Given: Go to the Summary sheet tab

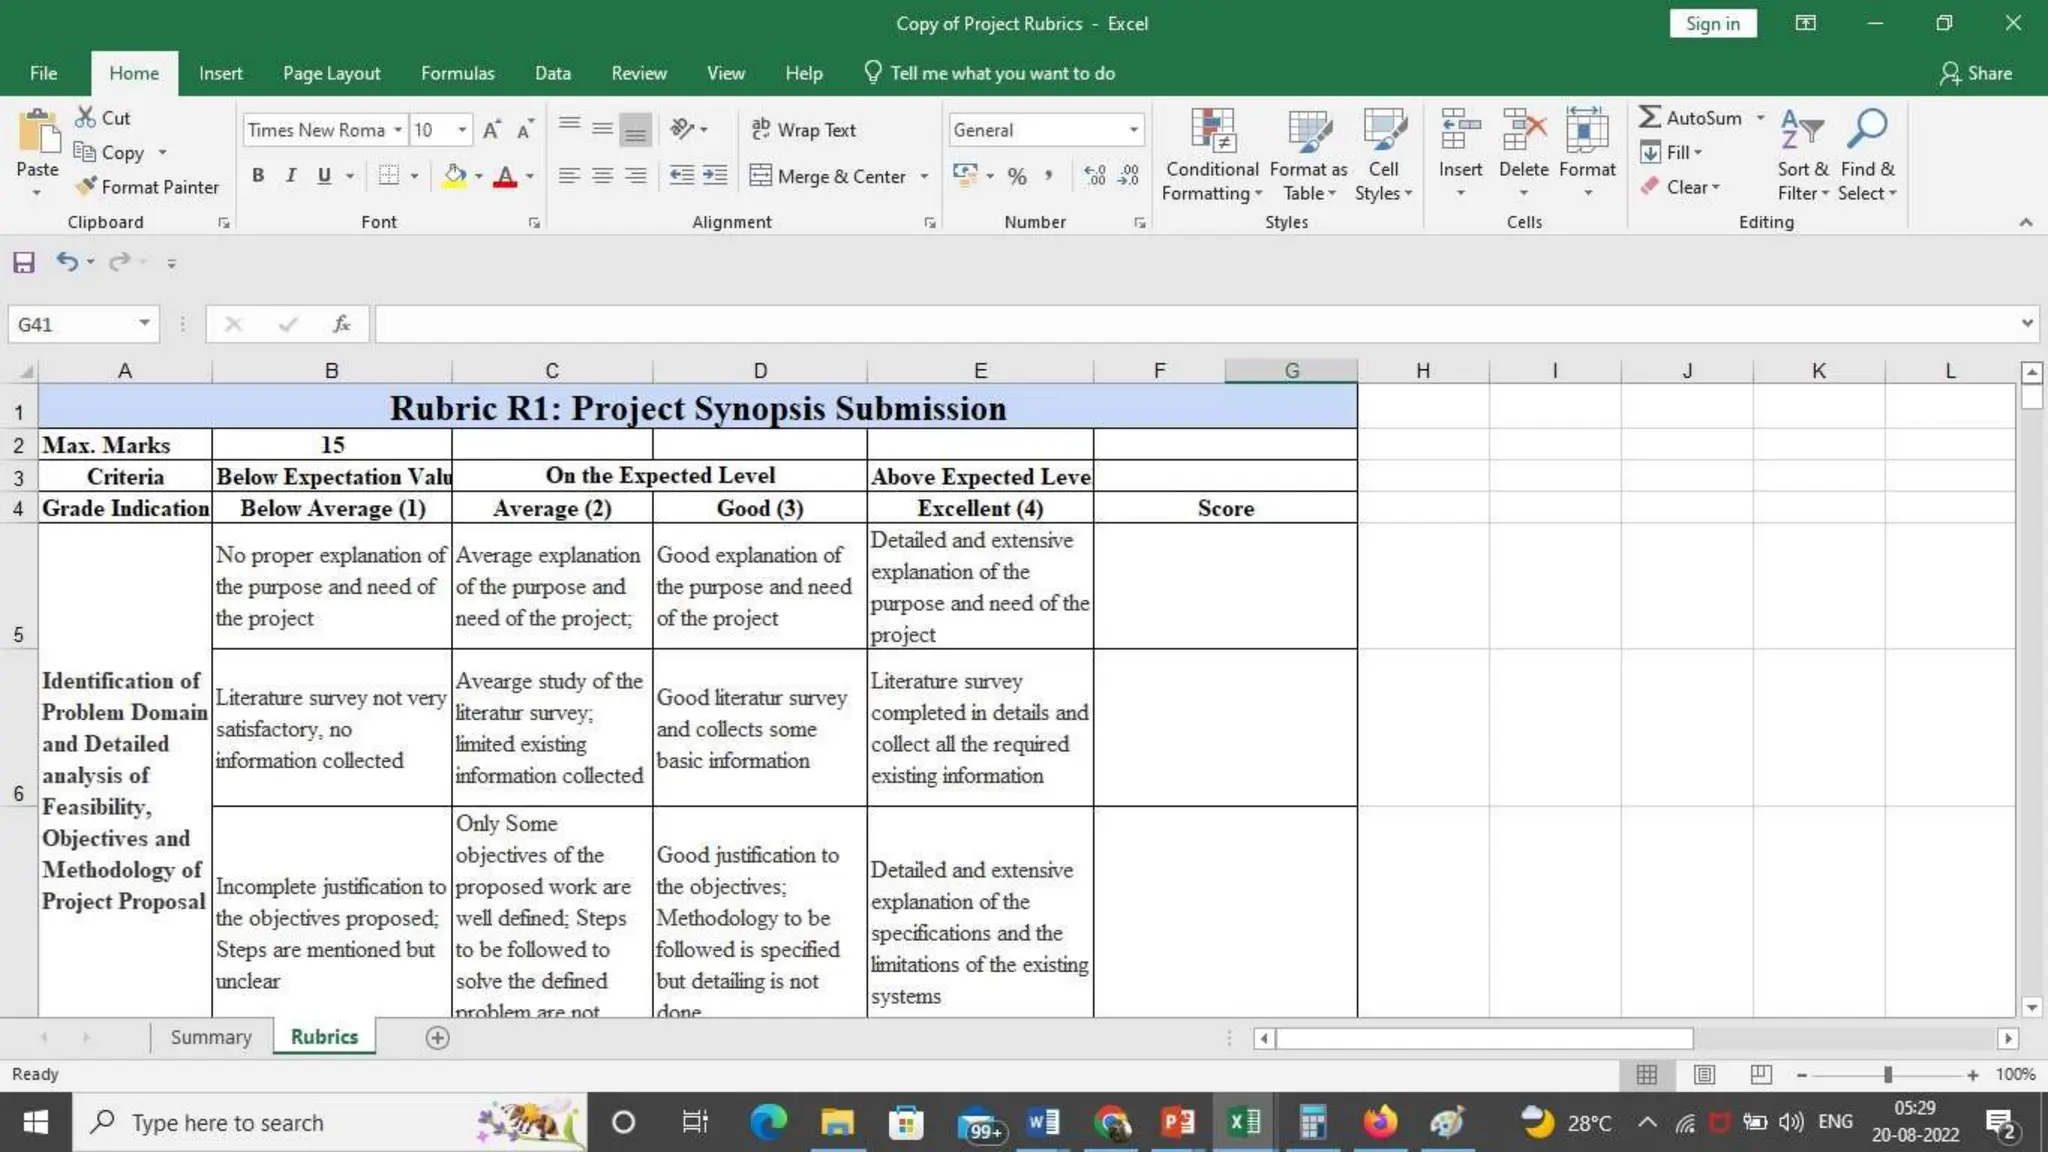Looking at the screenshot, I should (x=211, y=1037).
